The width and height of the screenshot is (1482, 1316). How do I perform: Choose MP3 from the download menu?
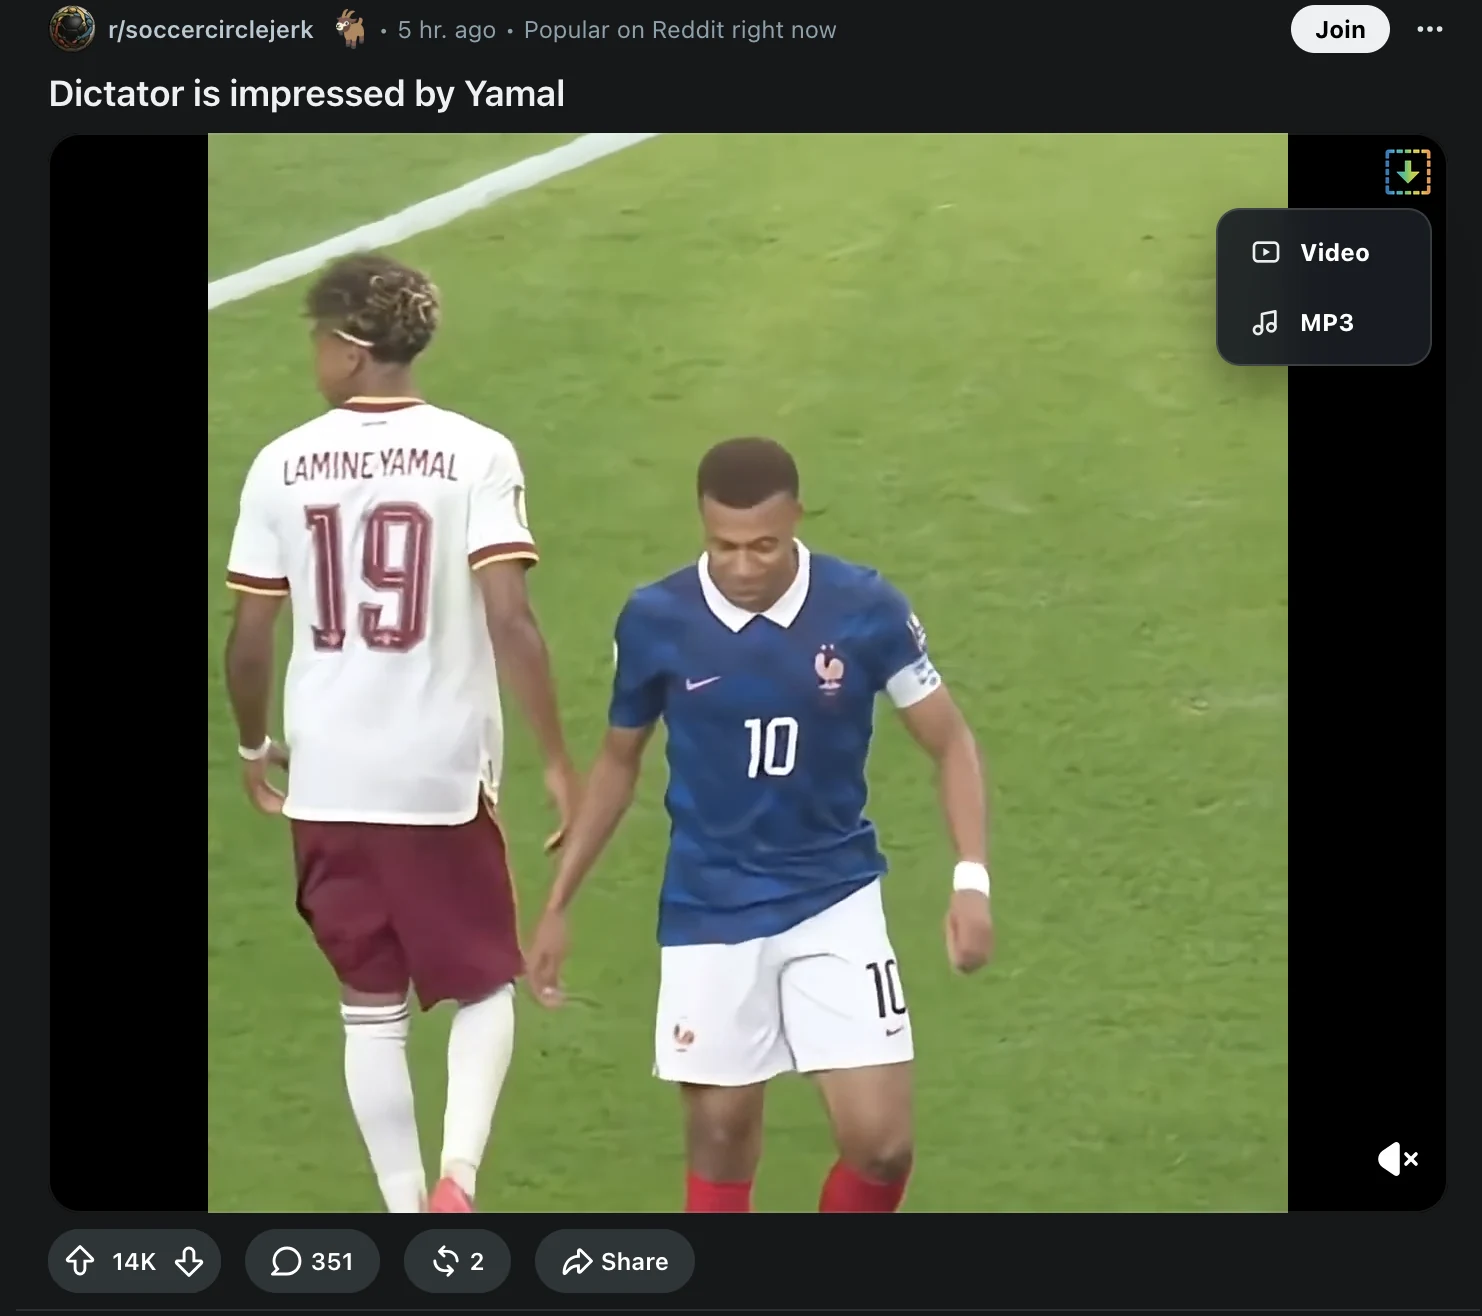[1323, 322]
